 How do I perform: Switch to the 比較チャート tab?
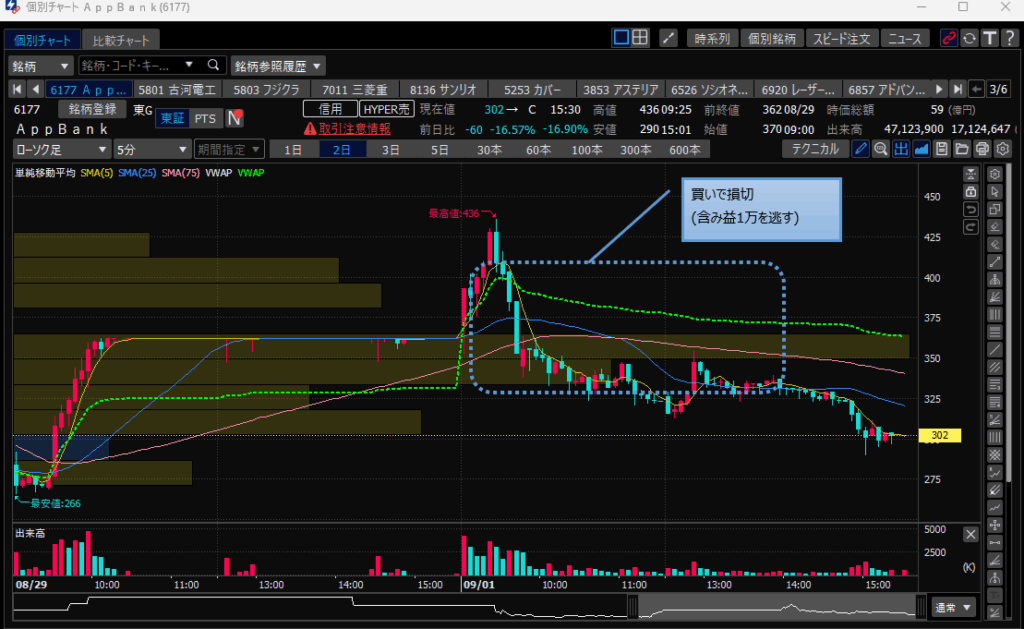(120, 41)
